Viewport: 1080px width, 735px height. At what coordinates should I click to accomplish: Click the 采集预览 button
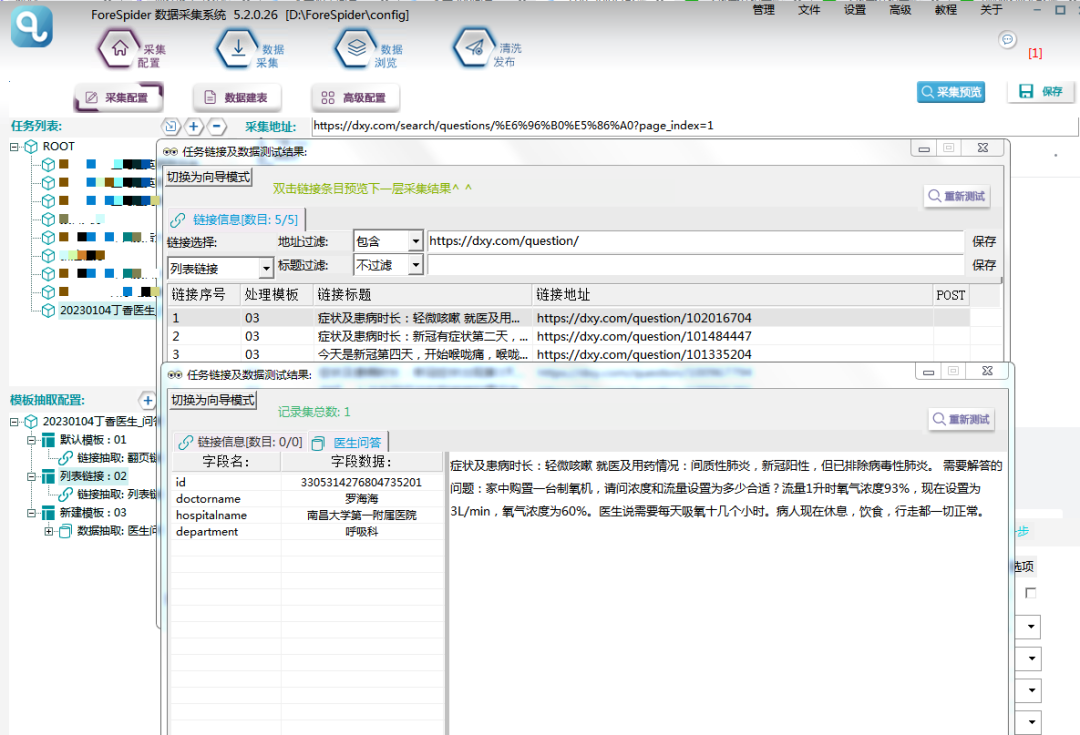951,92
